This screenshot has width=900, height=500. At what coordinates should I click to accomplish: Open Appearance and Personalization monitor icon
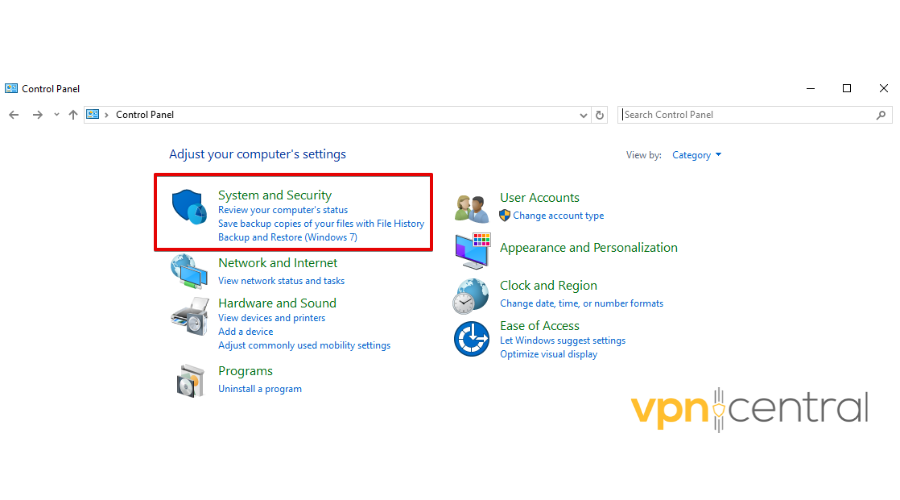[x=472, y=250]
